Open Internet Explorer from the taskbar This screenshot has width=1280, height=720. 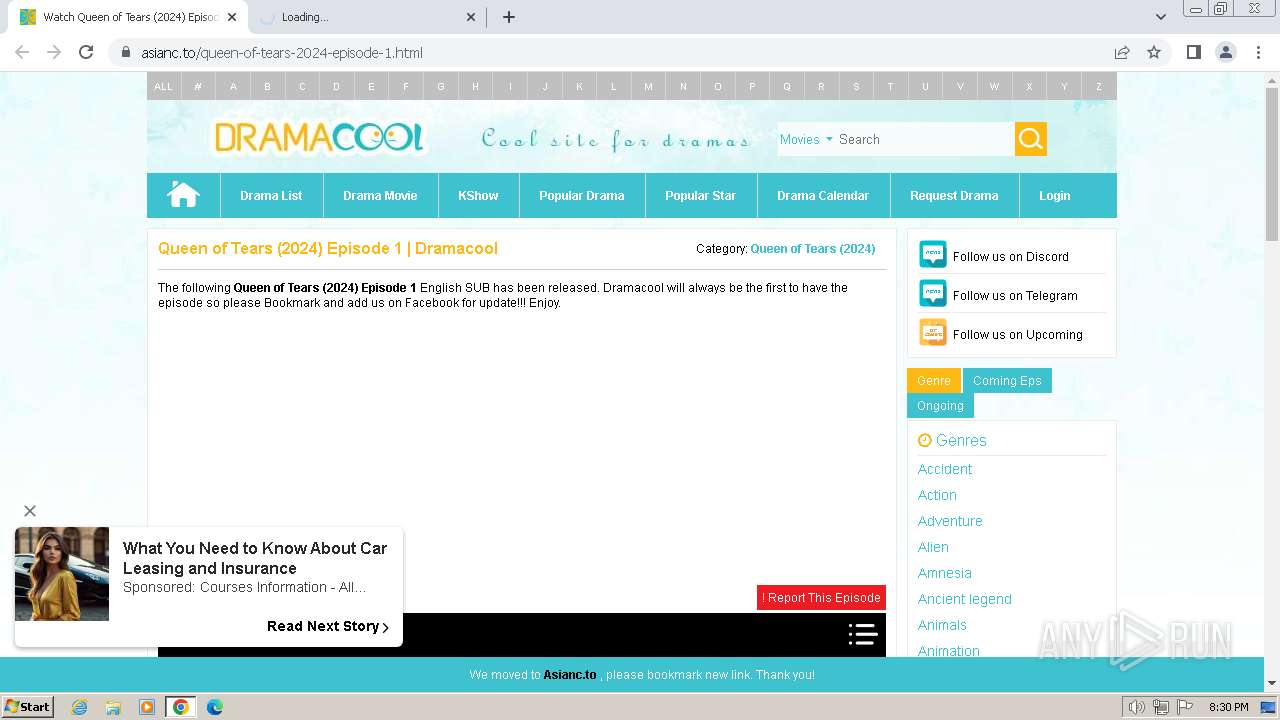point(80,707)
